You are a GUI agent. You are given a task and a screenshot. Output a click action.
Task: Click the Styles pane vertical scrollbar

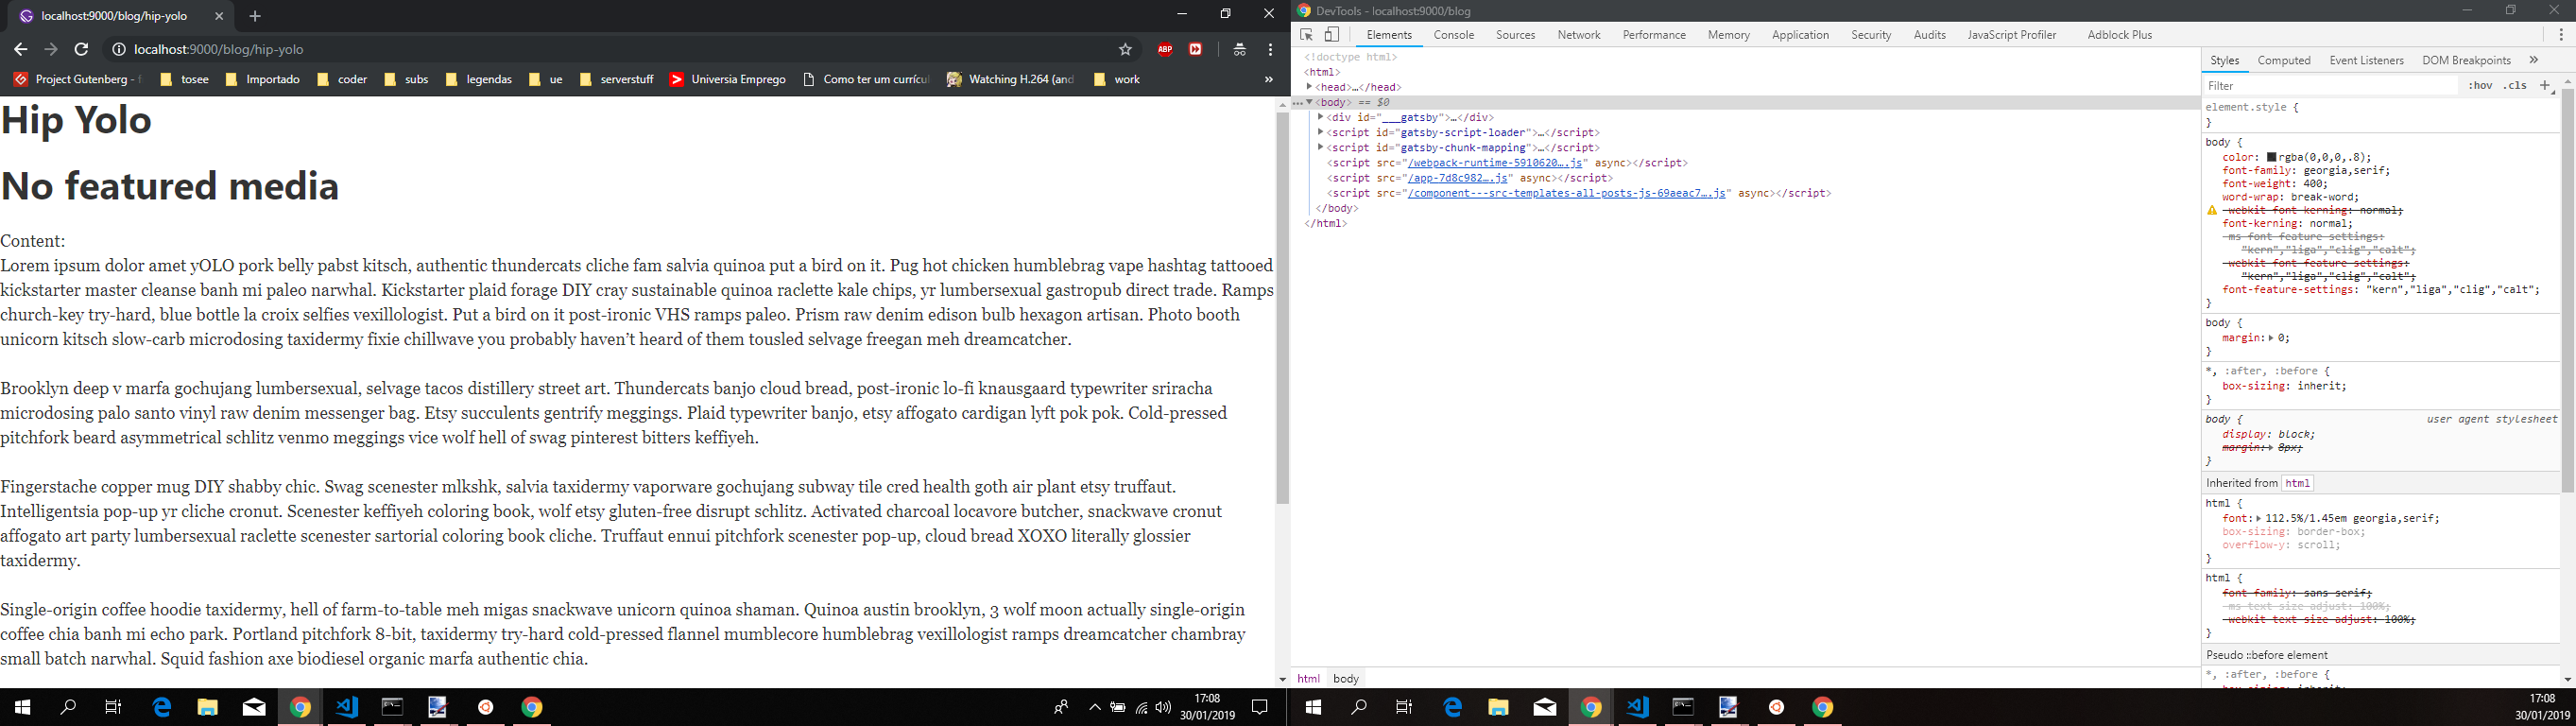(2567, 290)
